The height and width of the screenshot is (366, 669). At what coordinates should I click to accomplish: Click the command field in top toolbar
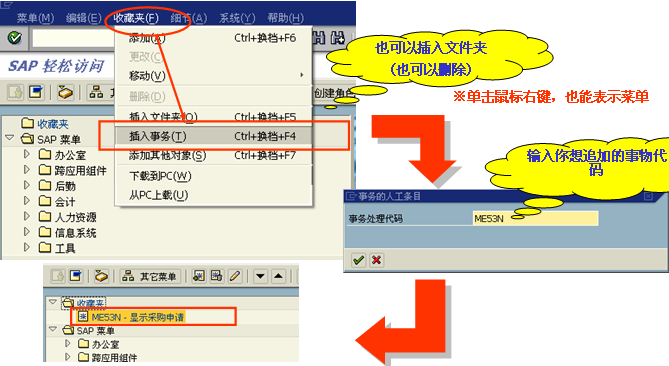click(73, 38)
